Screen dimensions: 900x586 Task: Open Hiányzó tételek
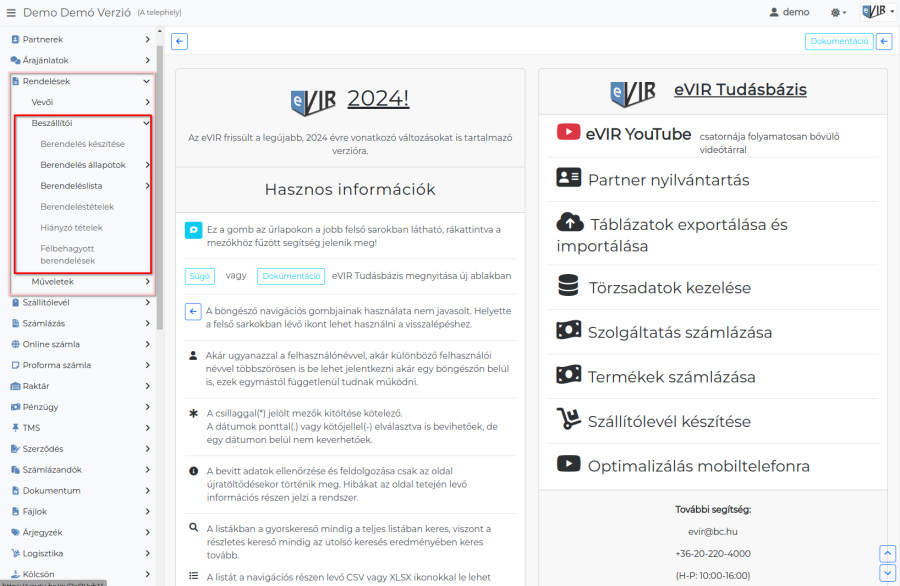pyautogui.click(x=71, y=228)
